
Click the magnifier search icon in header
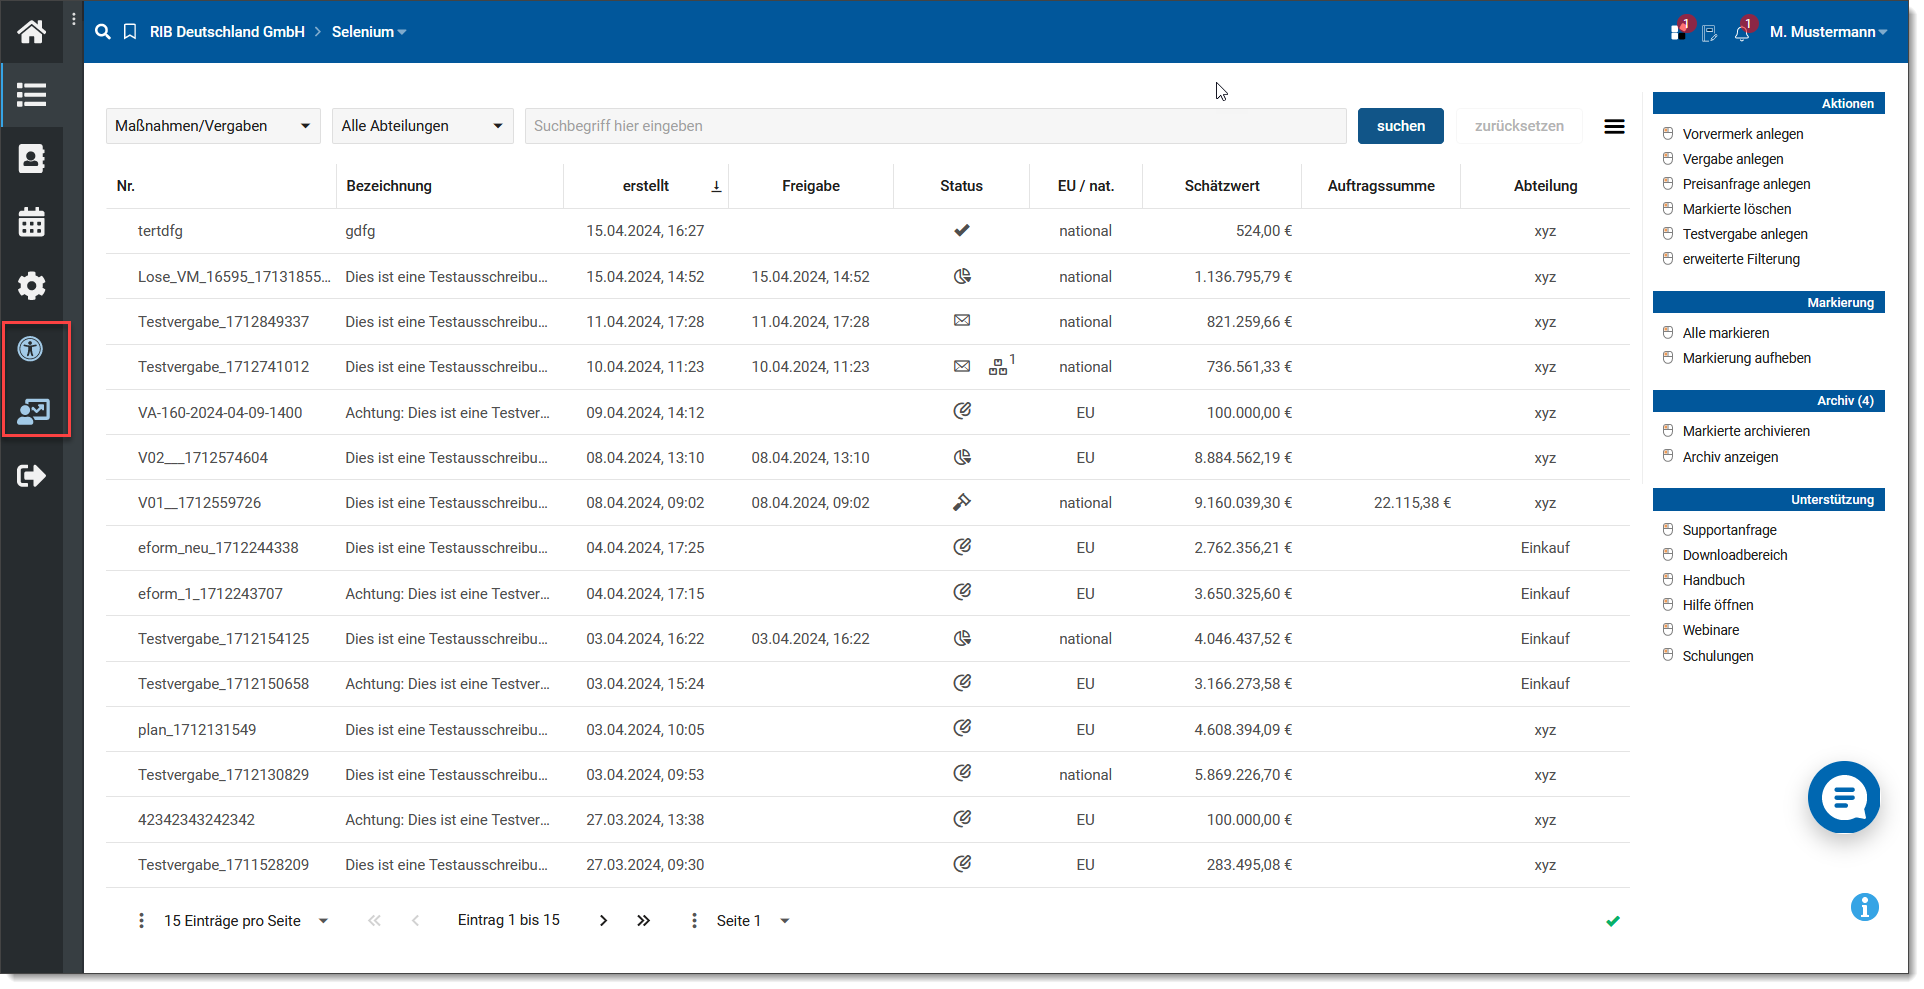click(102, 32)
